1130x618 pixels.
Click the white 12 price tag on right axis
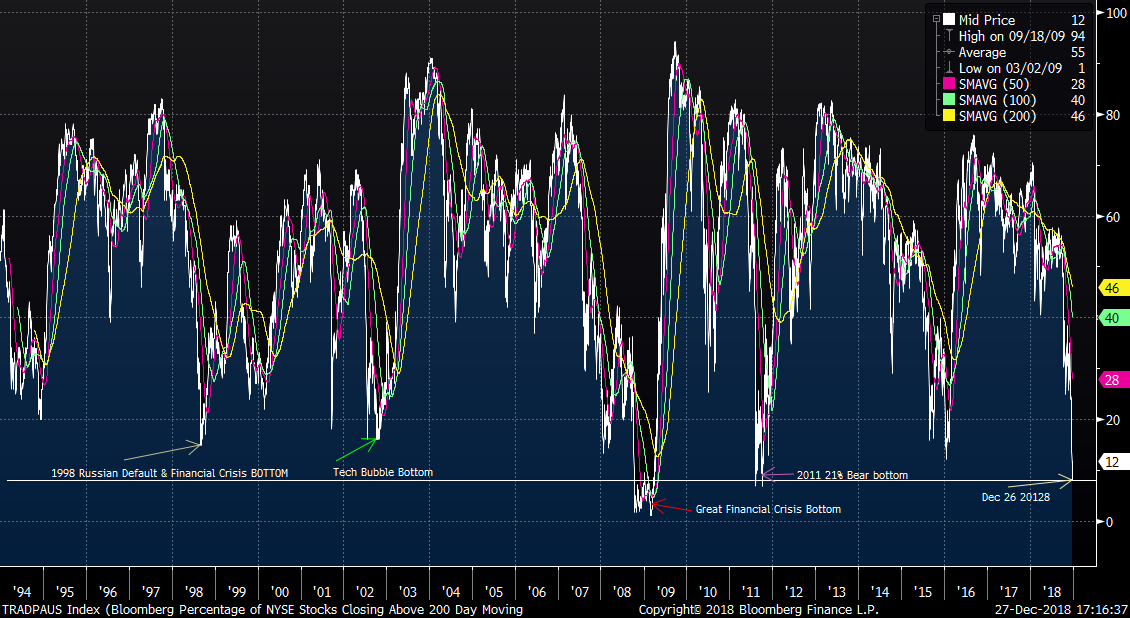[x=1110, y=461]
